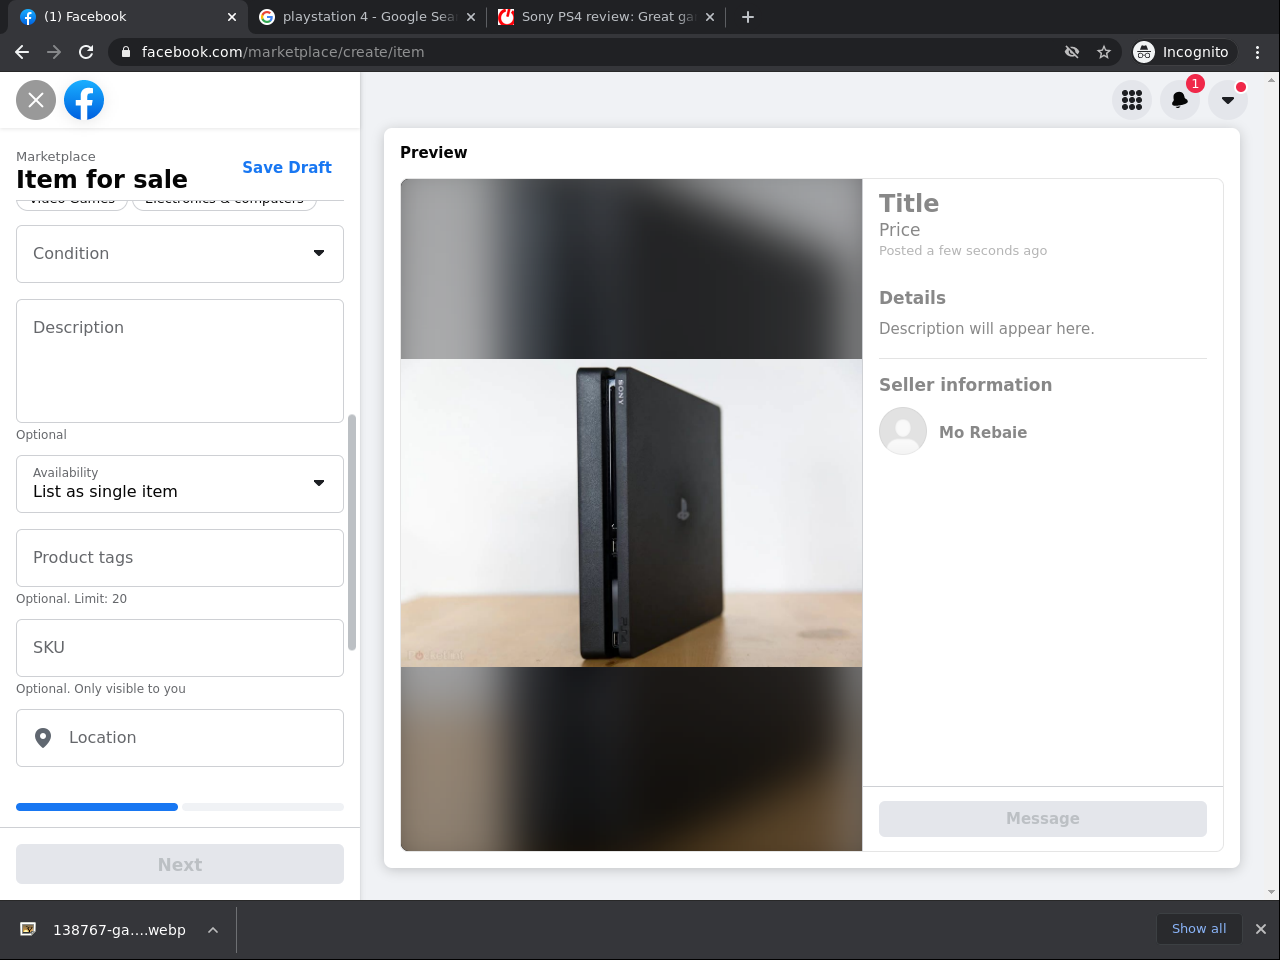The image size is (1280, 960).
Task: Click the form panel scrollbar
Action: (352, 532)
